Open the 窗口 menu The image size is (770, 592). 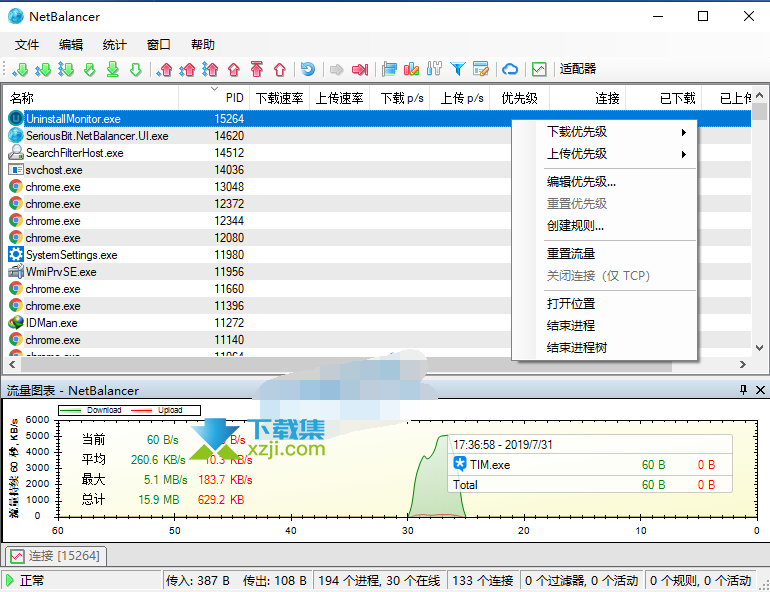click(159, 45)
